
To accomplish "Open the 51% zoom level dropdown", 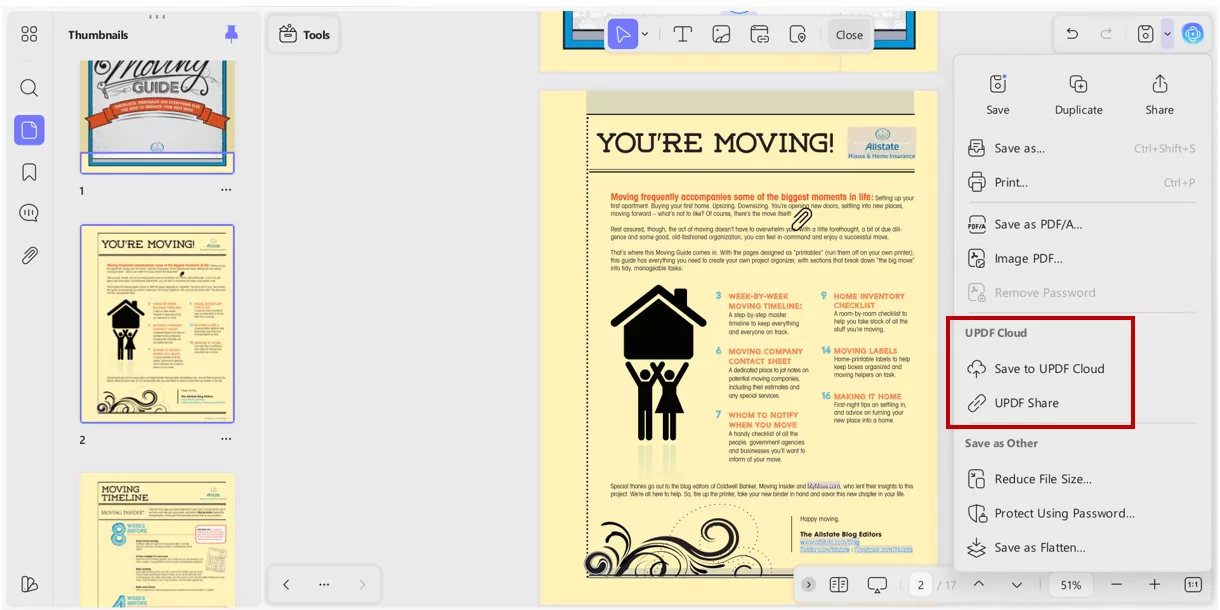I will click(1070, 584).
